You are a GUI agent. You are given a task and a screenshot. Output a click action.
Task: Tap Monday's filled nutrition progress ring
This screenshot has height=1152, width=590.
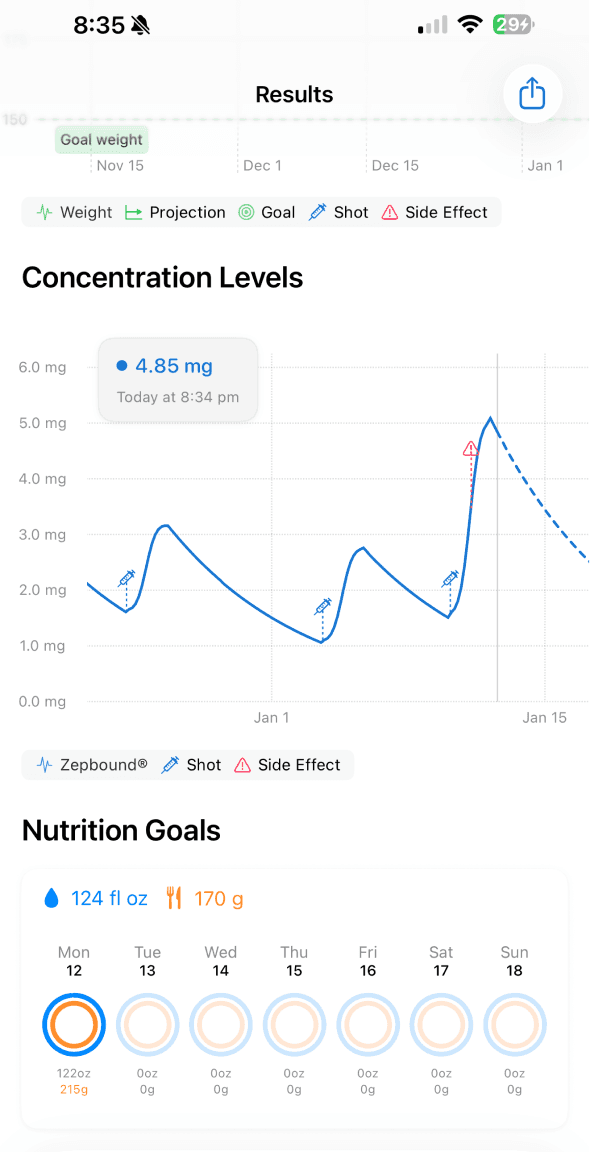click(x=74, y=1024)
